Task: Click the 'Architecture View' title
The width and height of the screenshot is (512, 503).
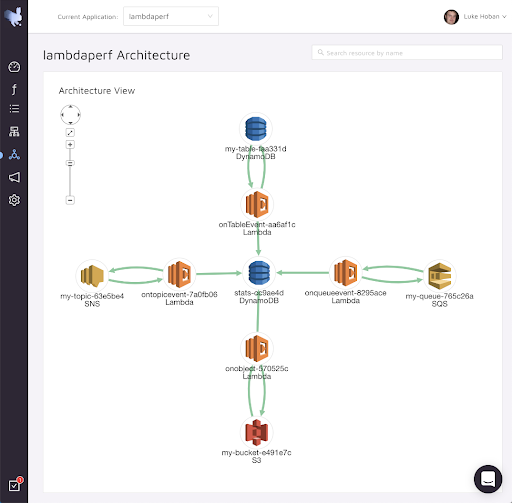Action: pyautogui.click(x=97, y=91)
